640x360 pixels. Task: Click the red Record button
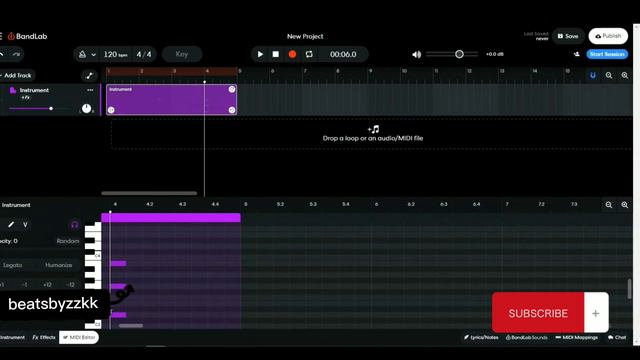[292, 54]
